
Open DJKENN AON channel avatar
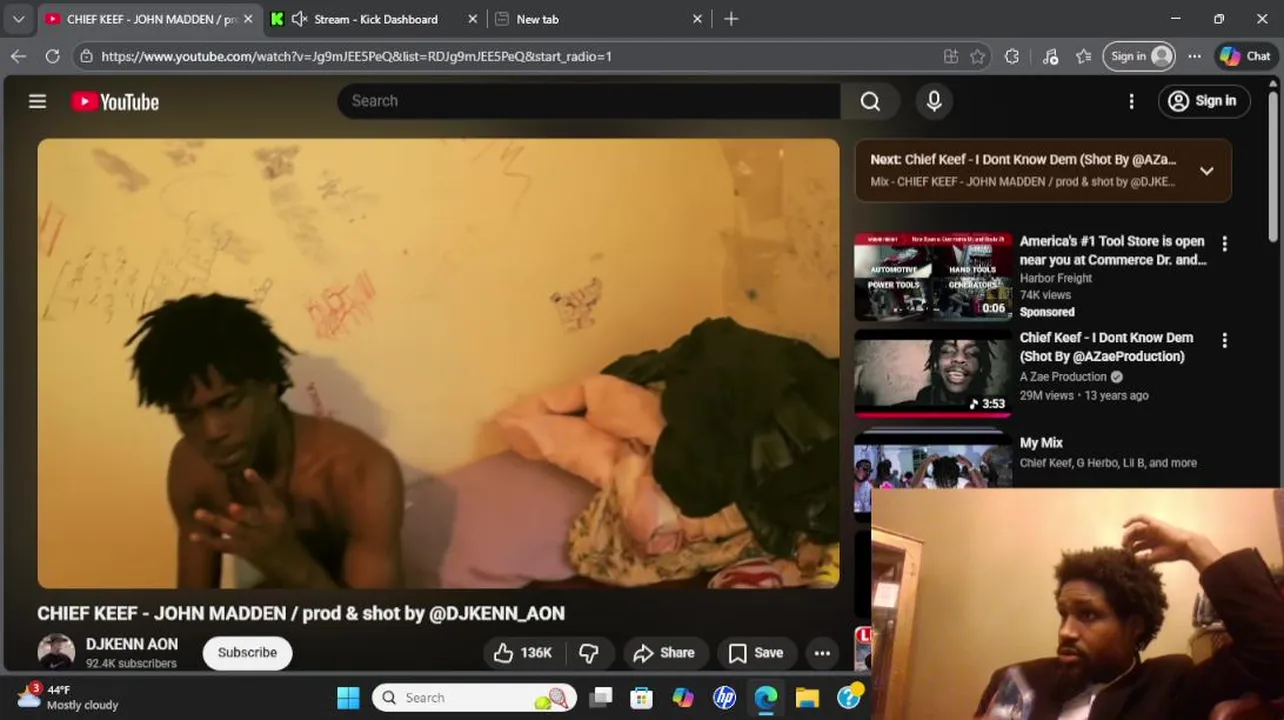pyautogui.click(x=56, y=653)
